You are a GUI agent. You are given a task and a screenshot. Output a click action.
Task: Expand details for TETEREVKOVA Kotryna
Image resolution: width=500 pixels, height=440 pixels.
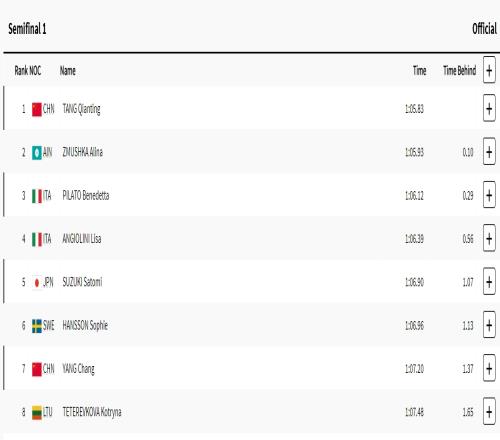click(x=489, y=412)
